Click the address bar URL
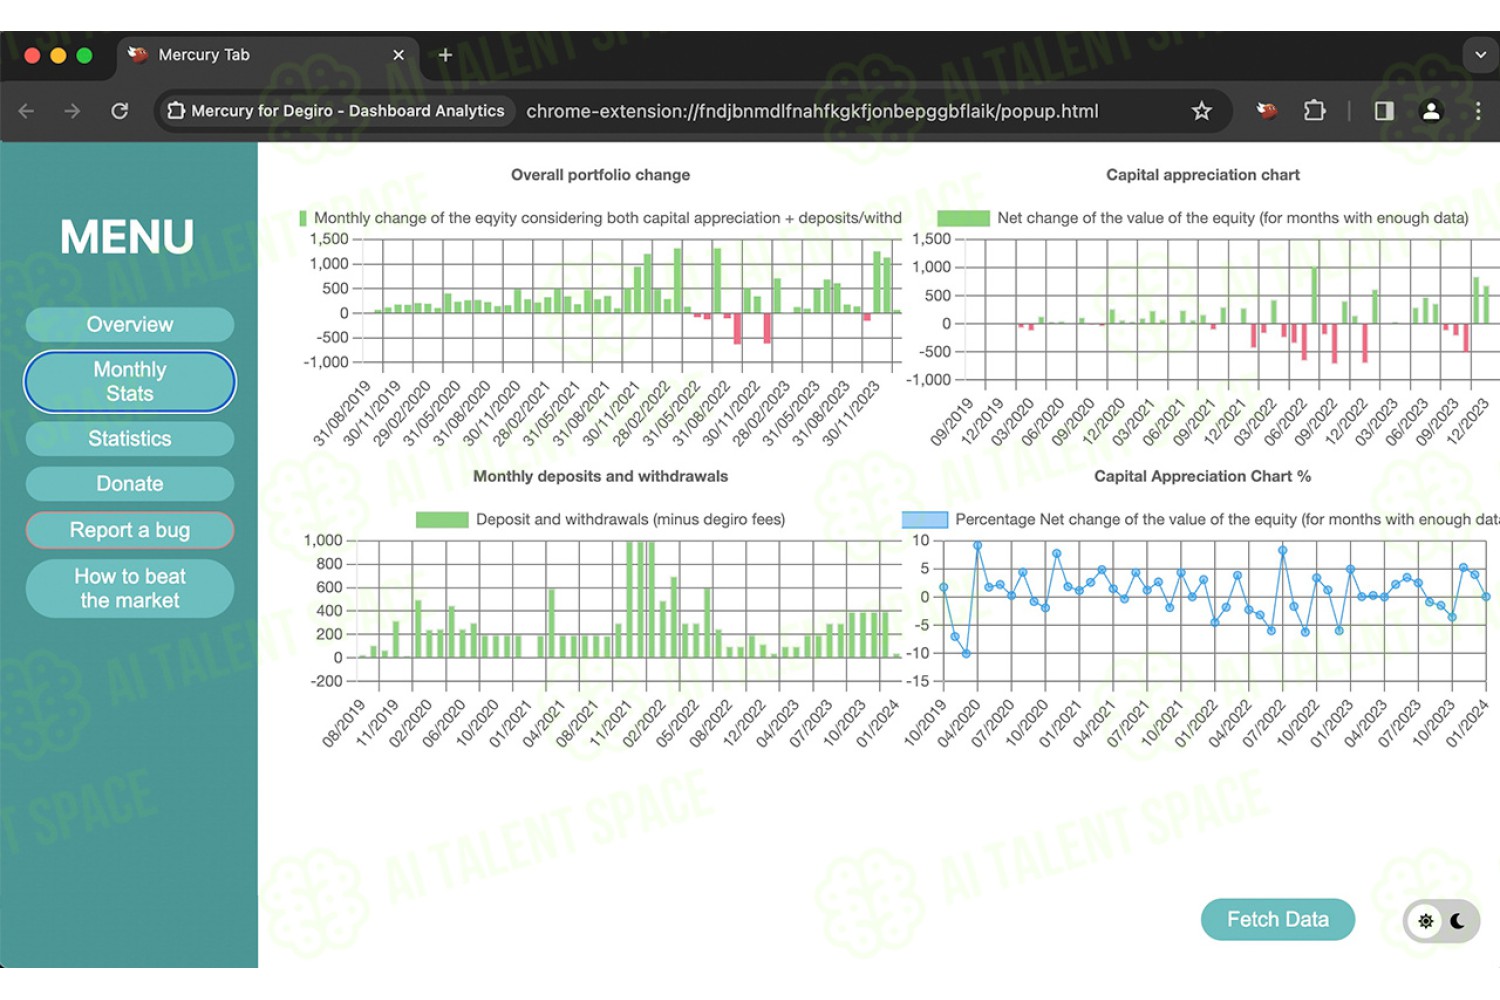Screen dimensions: 1500x1000 click(x=812, y=111)
